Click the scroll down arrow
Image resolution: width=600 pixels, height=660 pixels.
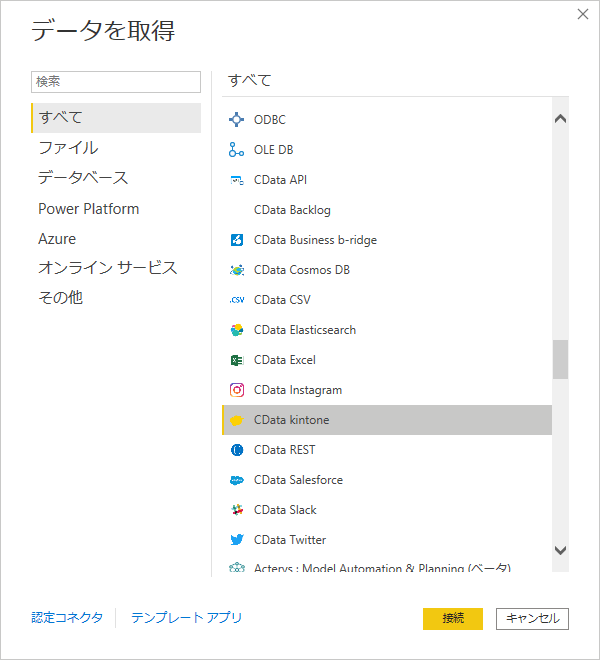[560, 550]
